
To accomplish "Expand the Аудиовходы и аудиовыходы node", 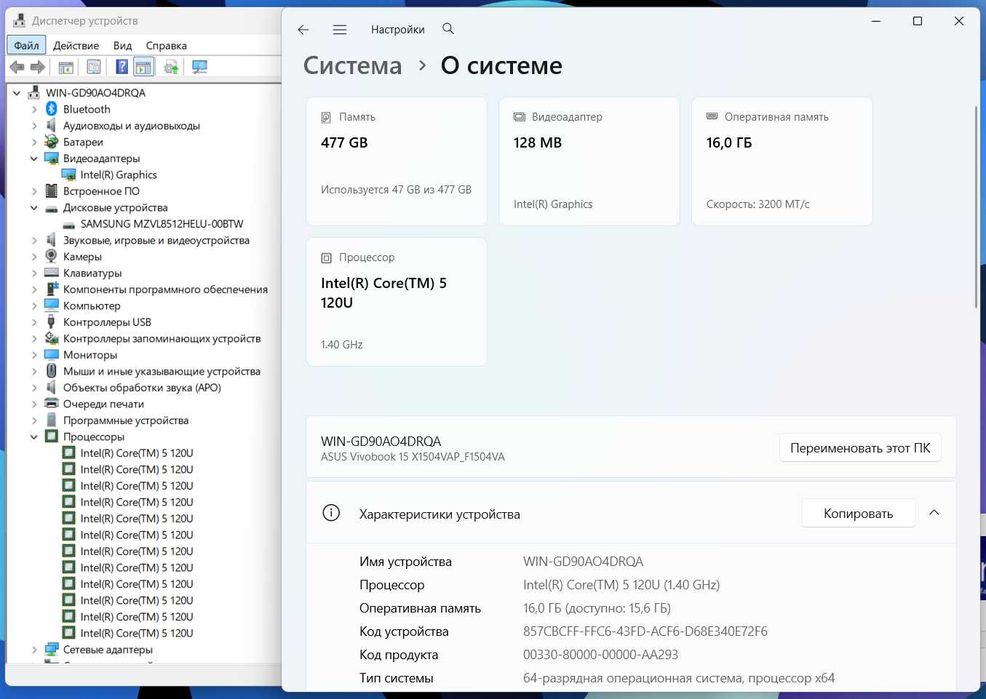I will click(34, 126).
